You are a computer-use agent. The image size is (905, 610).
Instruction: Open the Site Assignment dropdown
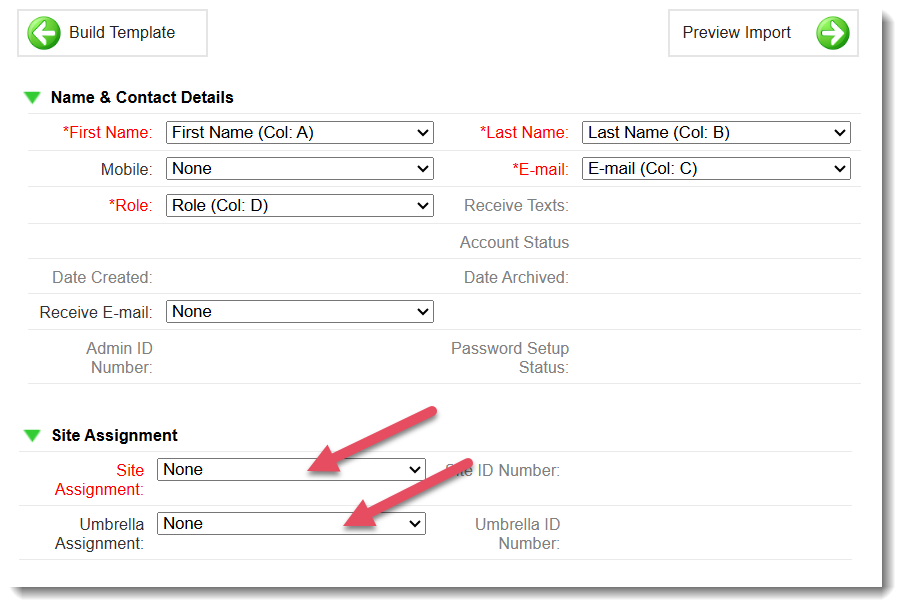[291, 469]
